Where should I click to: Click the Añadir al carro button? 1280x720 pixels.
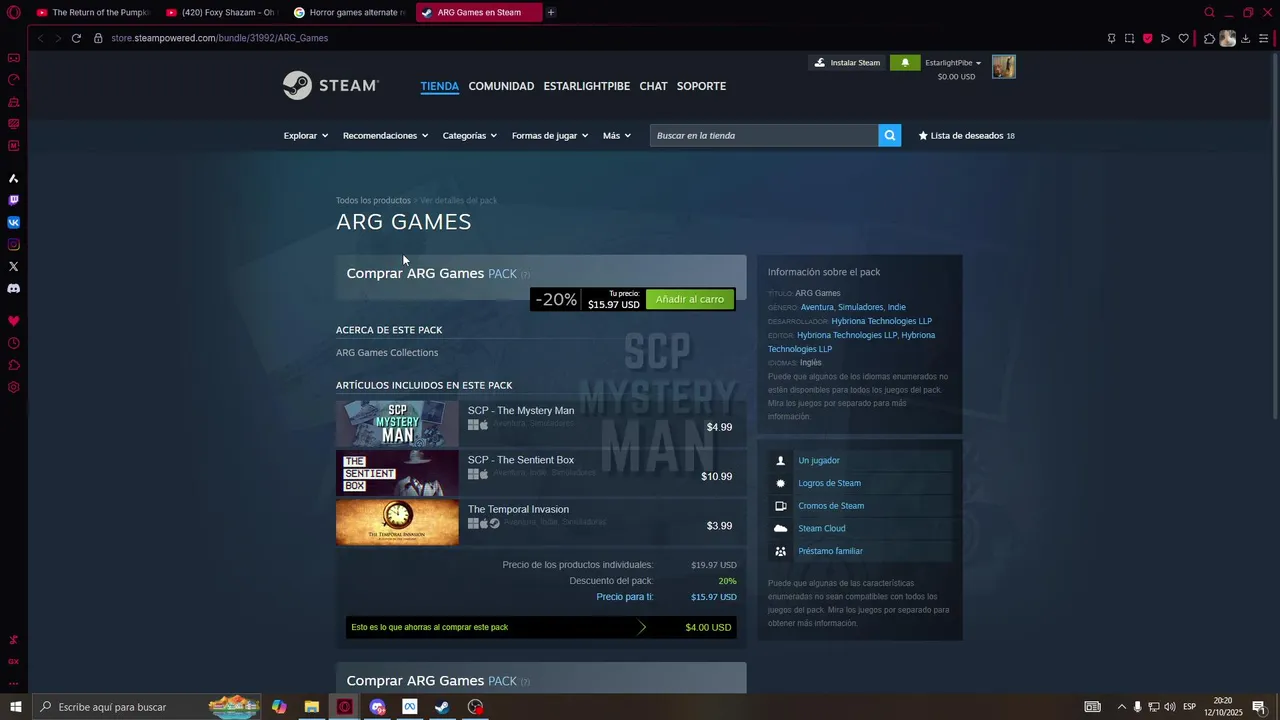click(690, 299)
